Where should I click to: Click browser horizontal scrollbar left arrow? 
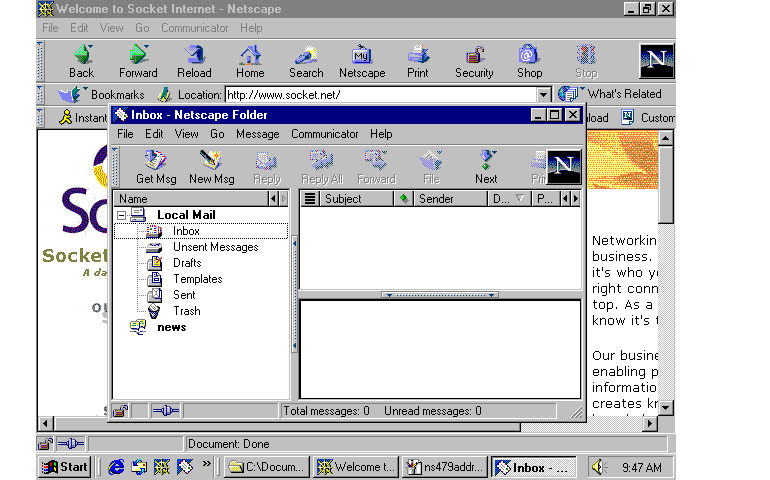click(46, 424)
